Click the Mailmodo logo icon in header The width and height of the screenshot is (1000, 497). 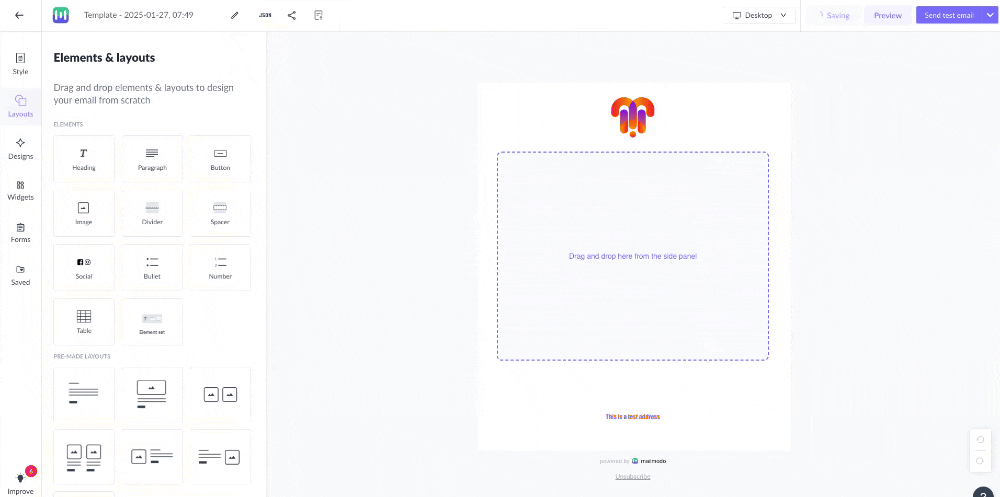[61, 15]
